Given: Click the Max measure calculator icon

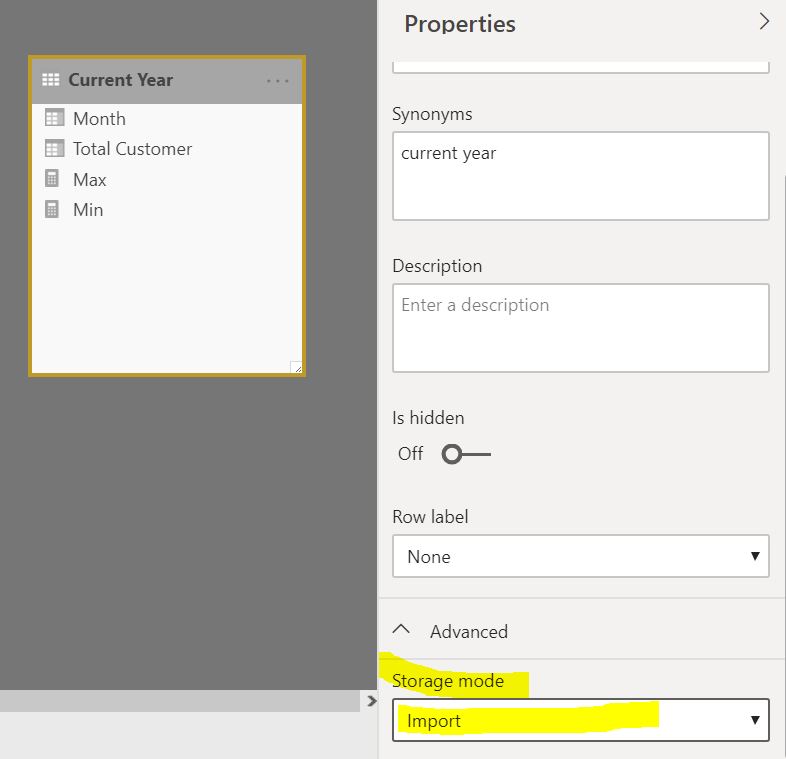Looking at the screenshot, I should tap(52, 178).
